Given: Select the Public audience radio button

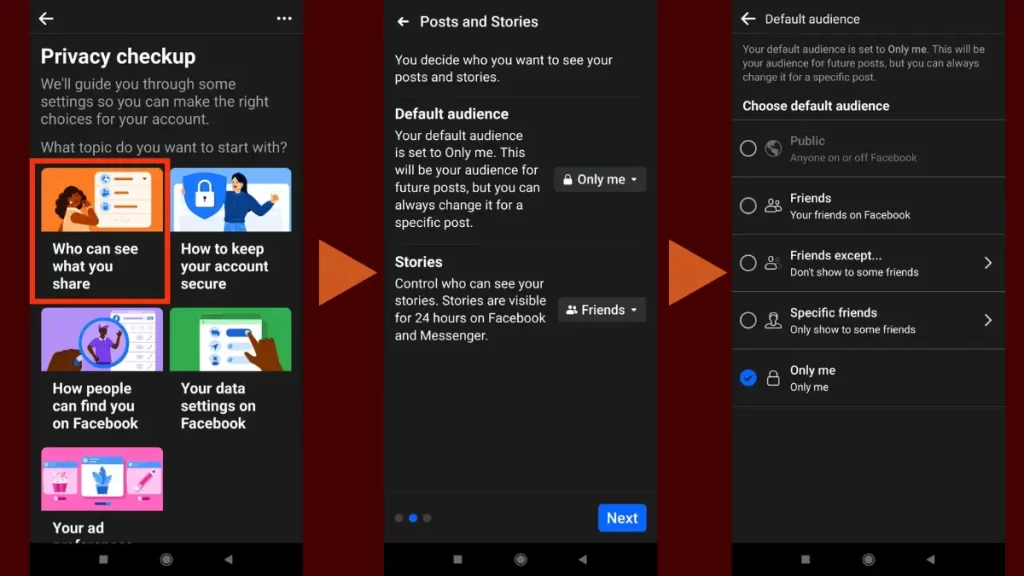Looking at the screenshot, I should [748, 149].
